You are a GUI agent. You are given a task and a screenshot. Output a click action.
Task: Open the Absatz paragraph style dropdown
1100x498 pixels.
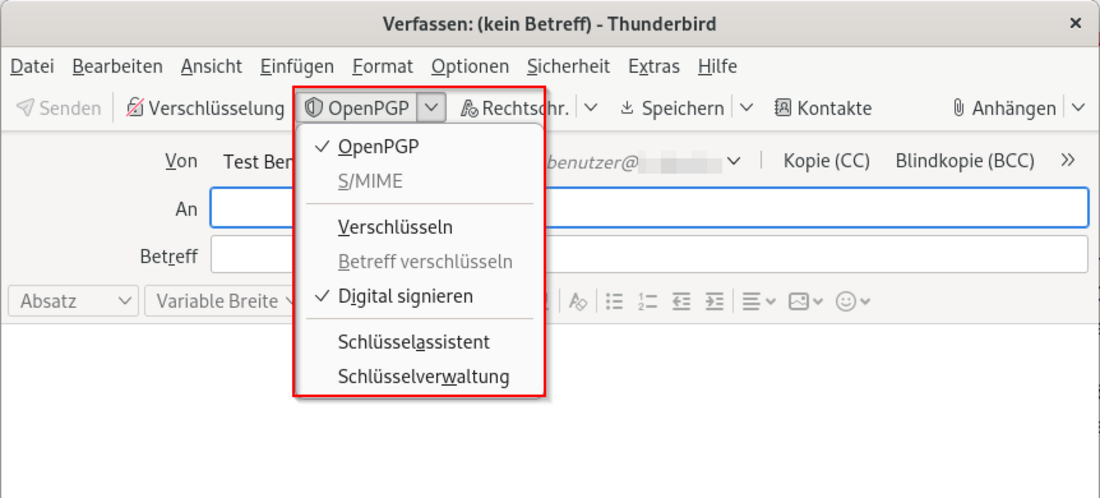pyautogui.click(x=73, y=302)
